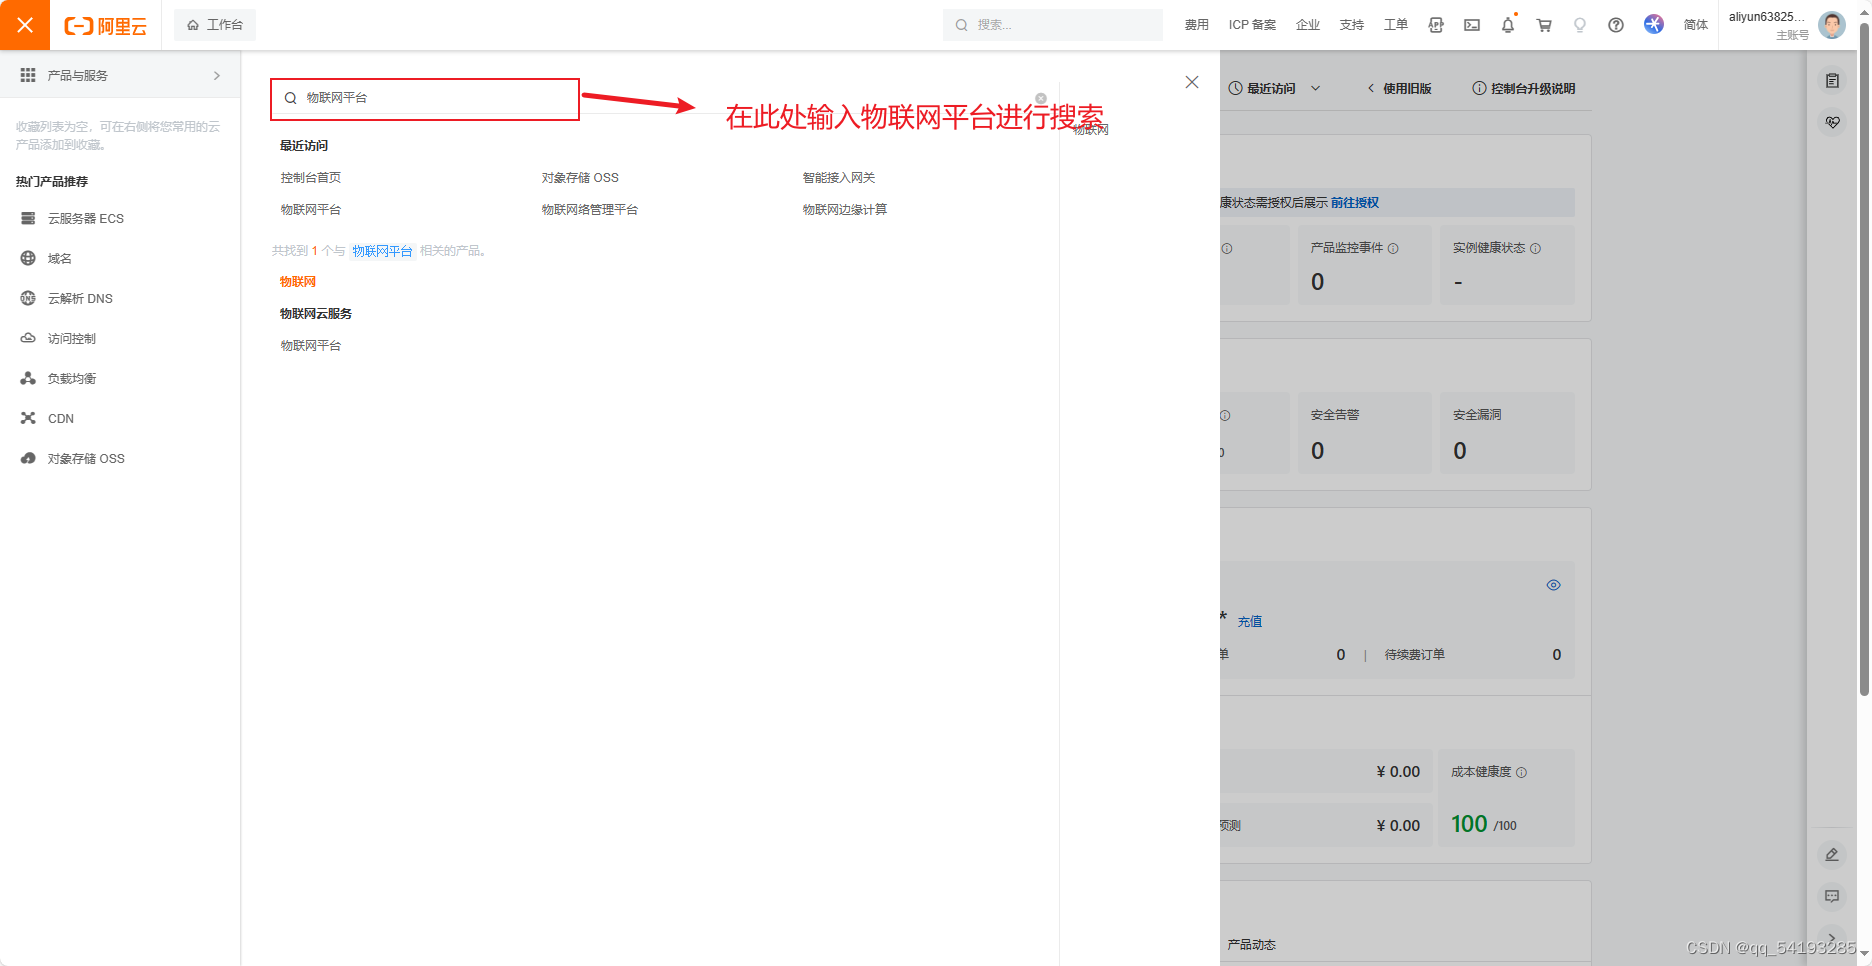Click the Aliyun logo
The height and width of the screenshot is (966, 1872).
105,26
